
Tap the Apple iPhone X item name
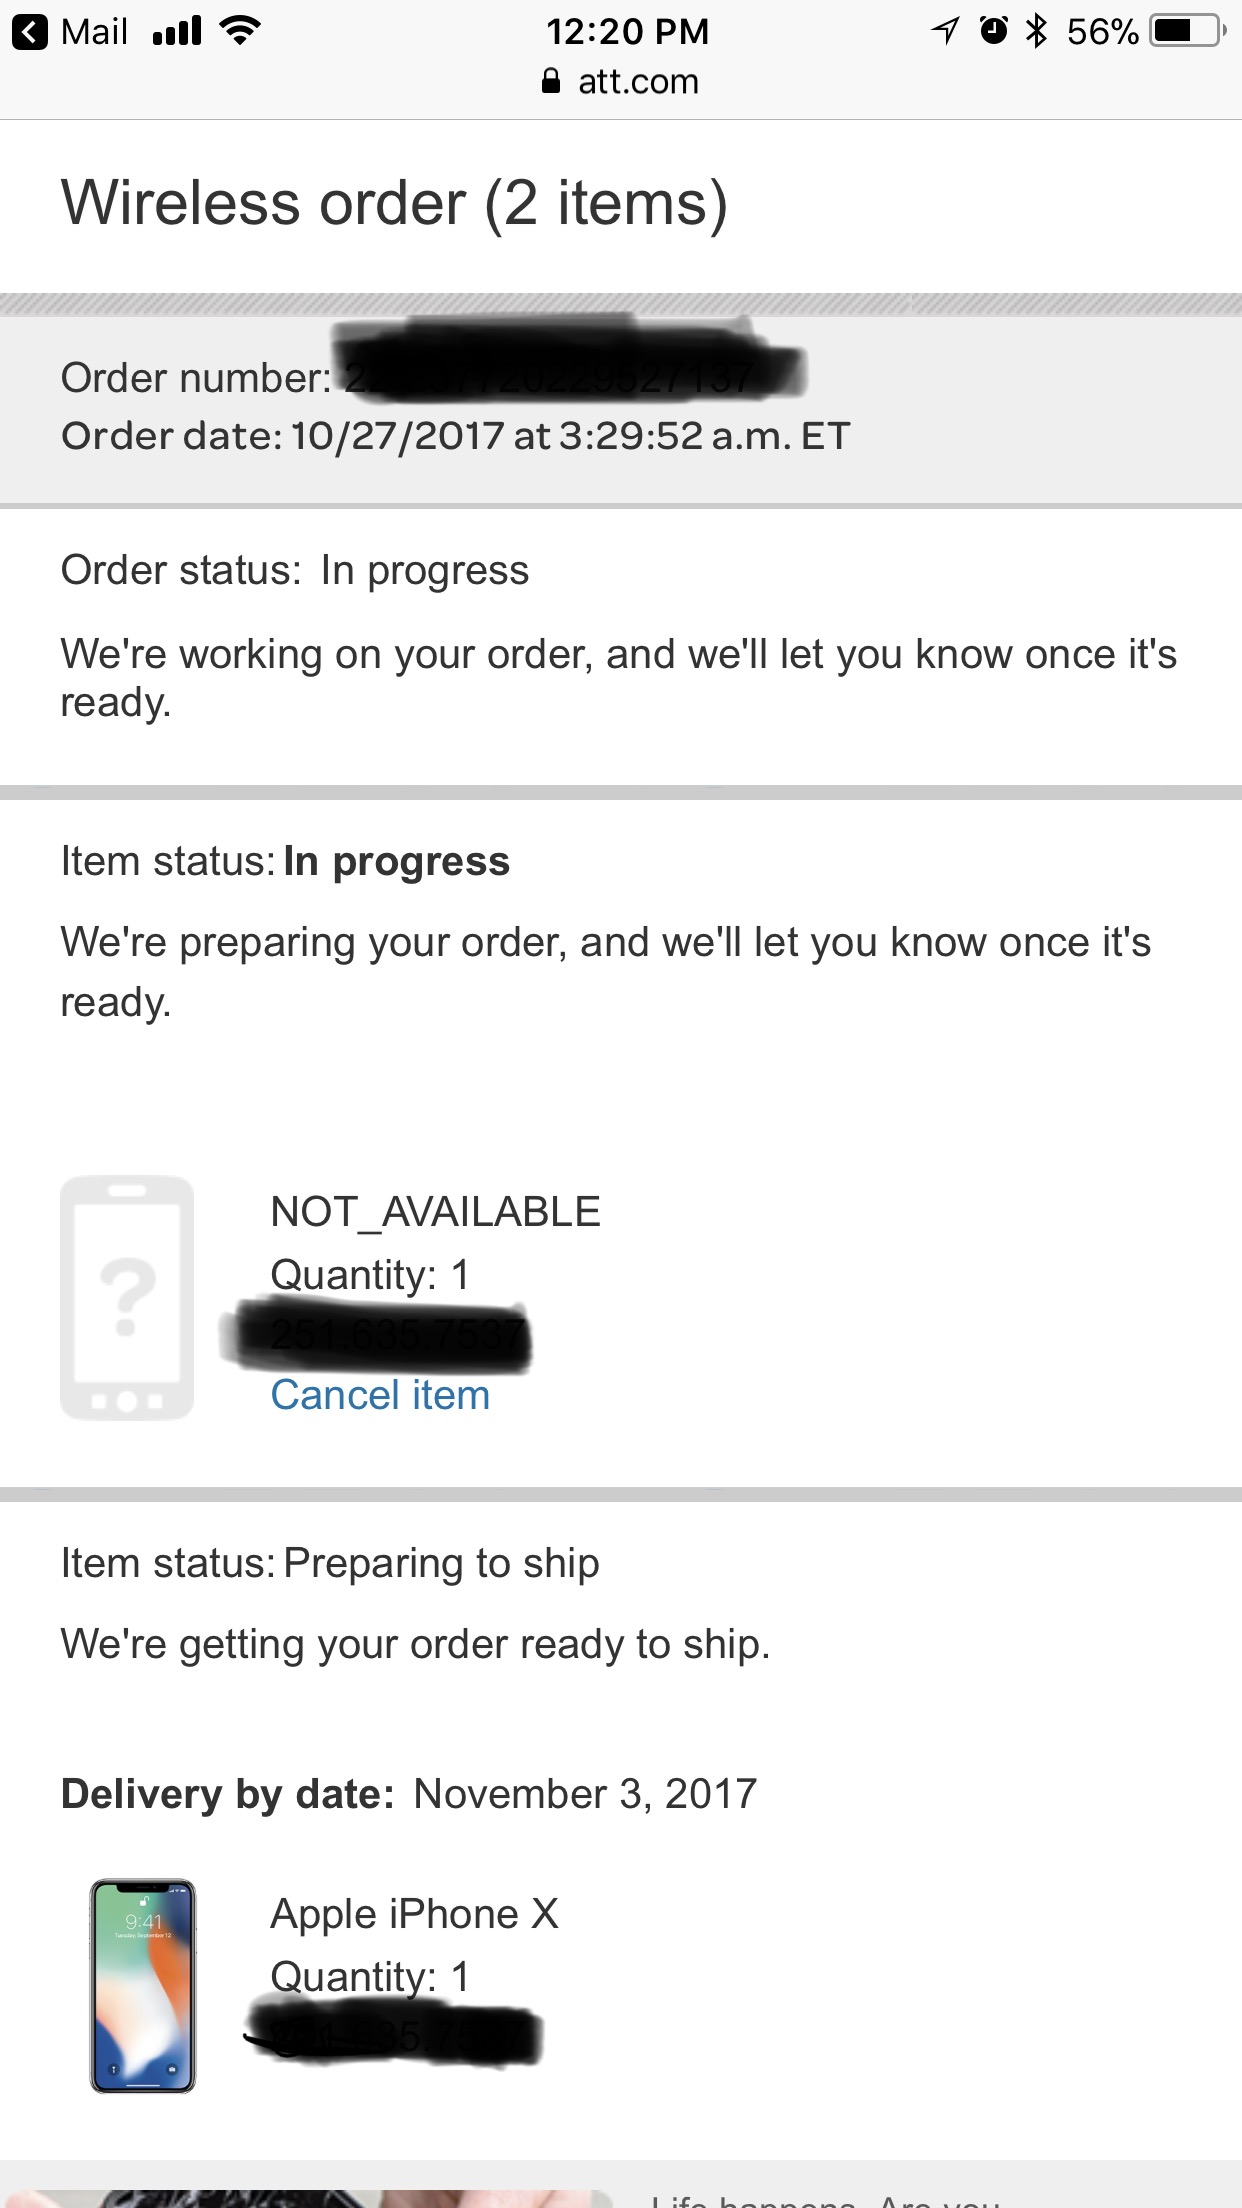pyautogui.click(x=414, y=1914)
